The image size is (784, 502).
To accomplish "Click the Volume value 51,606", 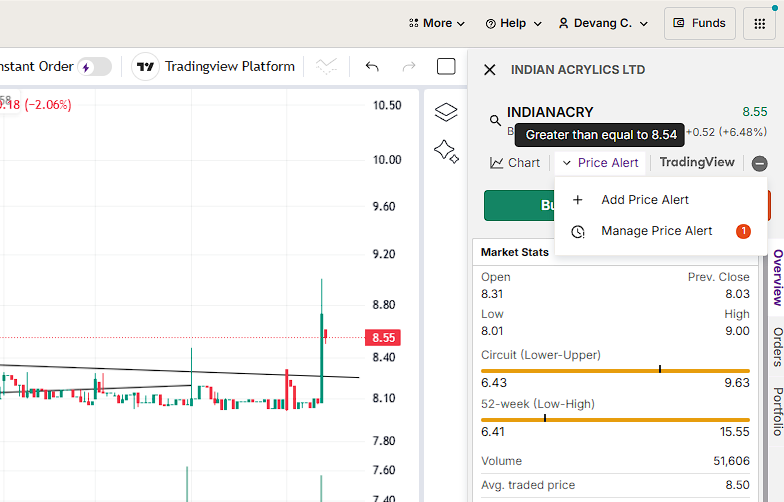I will click(731, 461).
